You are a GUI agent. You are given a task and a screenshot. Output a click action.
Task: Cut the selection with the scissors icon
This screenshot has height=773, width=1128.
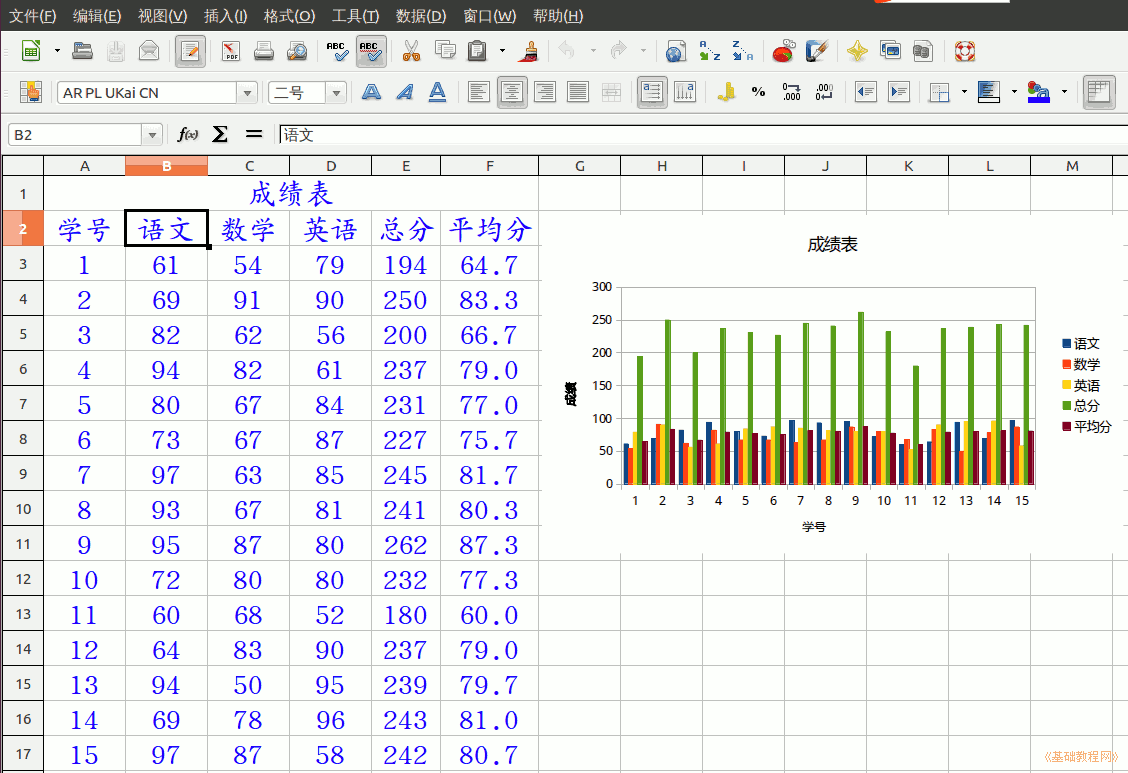pyautogui.click(x=411, y=51)
